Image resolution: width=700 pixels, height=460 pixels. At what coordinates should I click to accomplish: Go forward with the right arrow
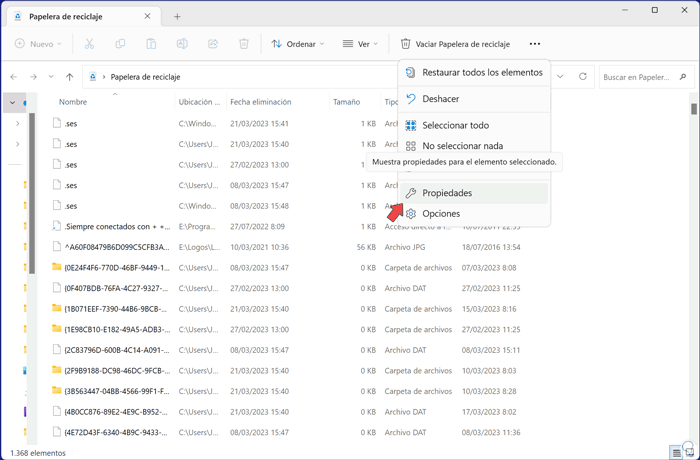point(33,77)
